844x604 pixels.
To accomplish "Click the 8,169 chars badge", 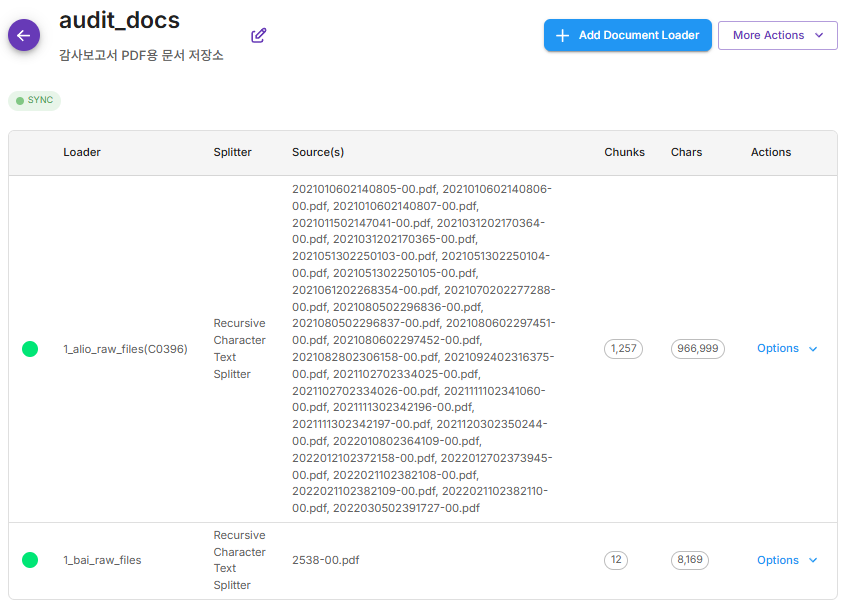I will click(690, 560).
